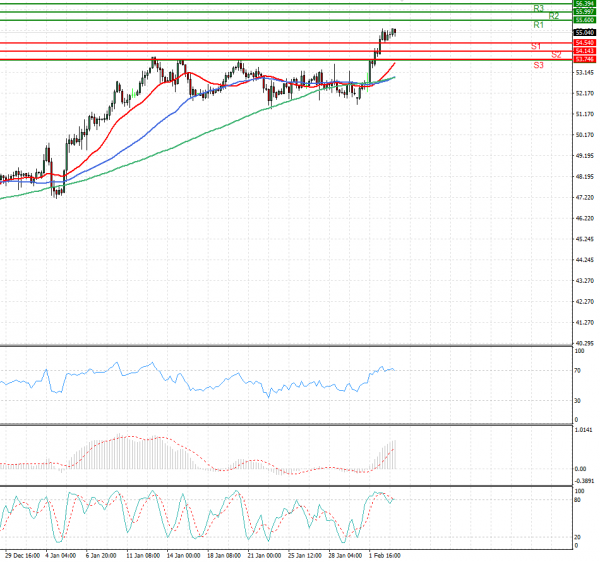Click the stochastic 80 level label

coord(577,500)
